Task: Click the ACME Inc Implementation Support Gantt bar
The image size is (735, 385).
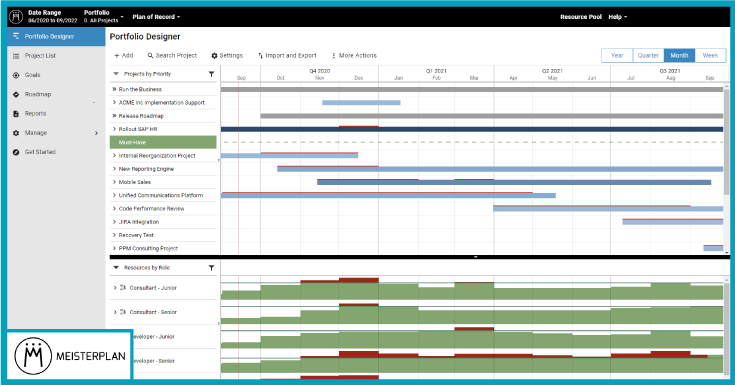Action: [361, 103]
